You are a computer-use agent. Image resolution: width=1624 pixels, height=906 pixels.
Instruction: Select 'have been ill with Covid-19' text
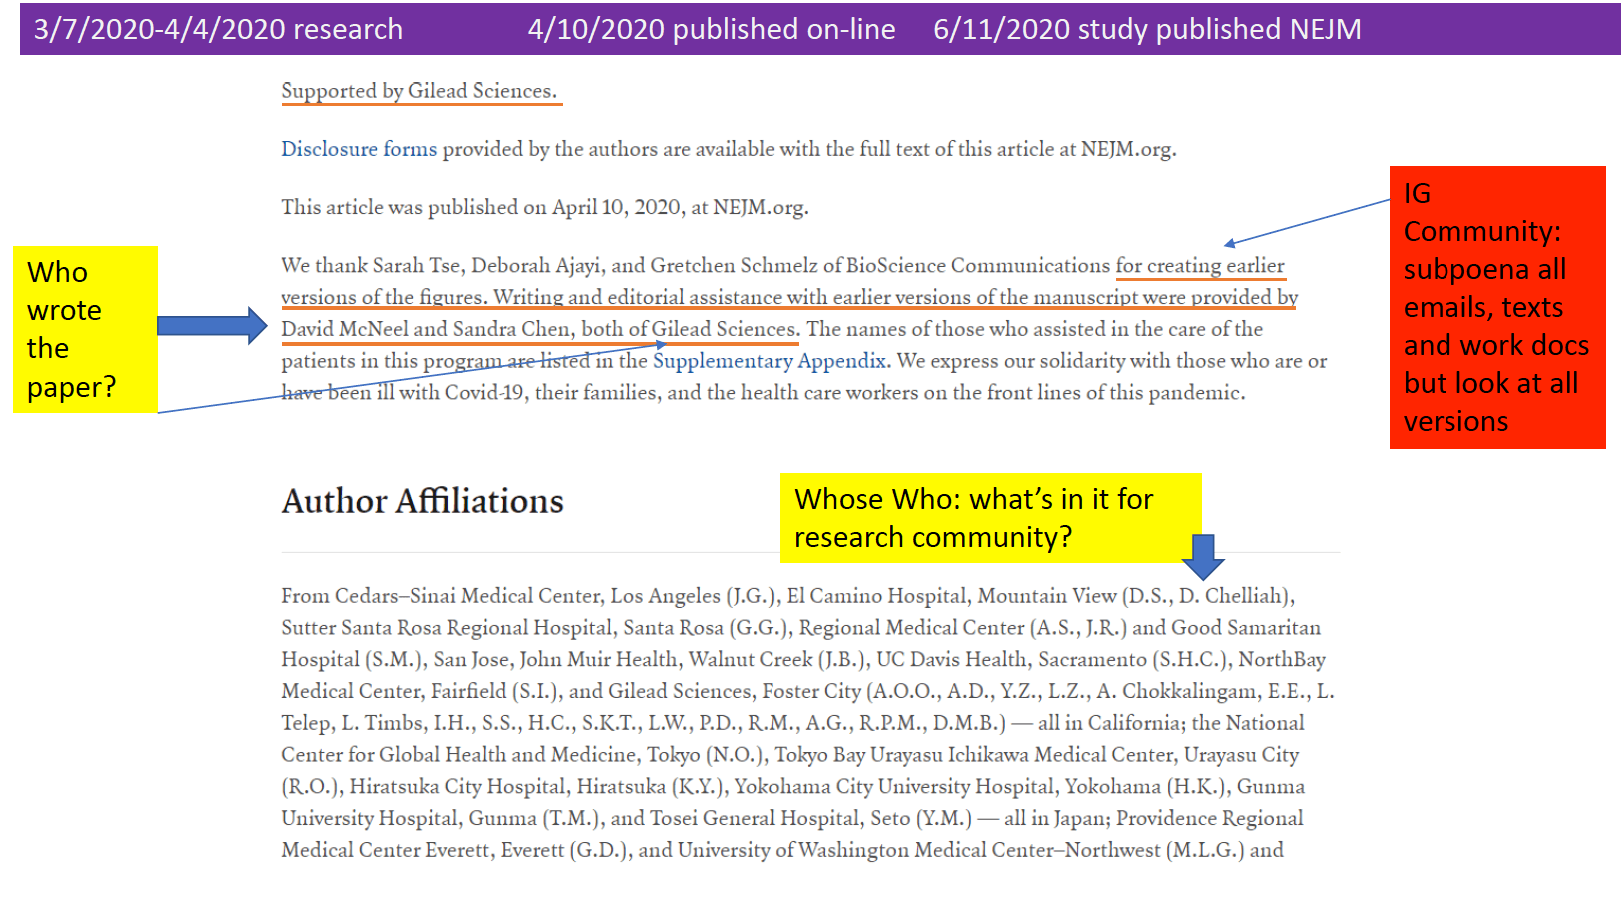point(402,393)
